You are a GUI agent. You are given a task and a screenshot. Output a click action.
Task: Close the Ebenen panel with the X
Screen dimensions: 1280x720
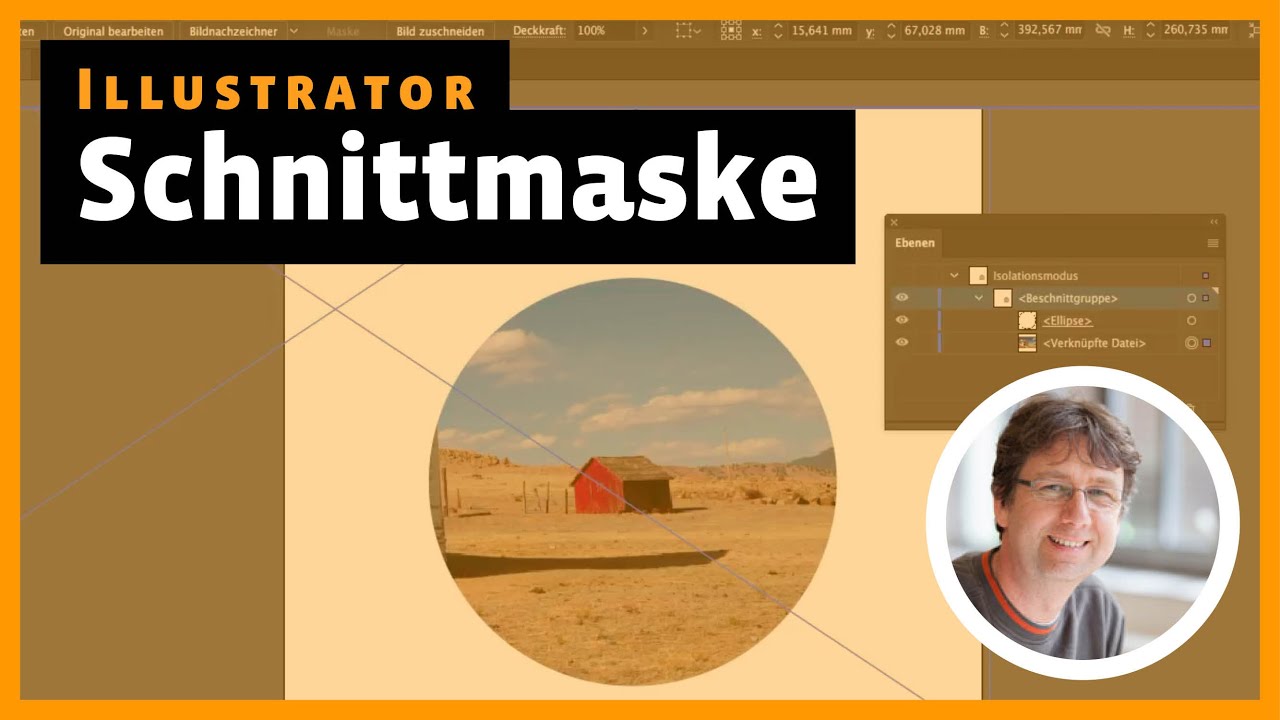[894, 222]
